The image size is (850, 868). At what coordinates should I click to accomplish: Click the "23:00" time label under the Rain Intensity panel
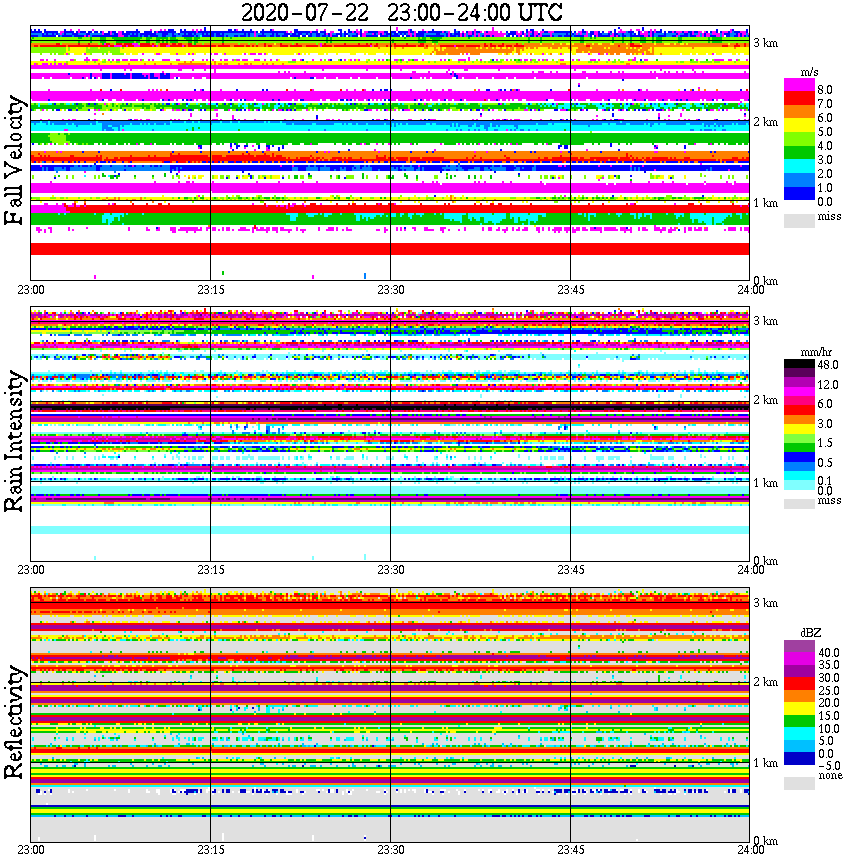click(30, 570)
